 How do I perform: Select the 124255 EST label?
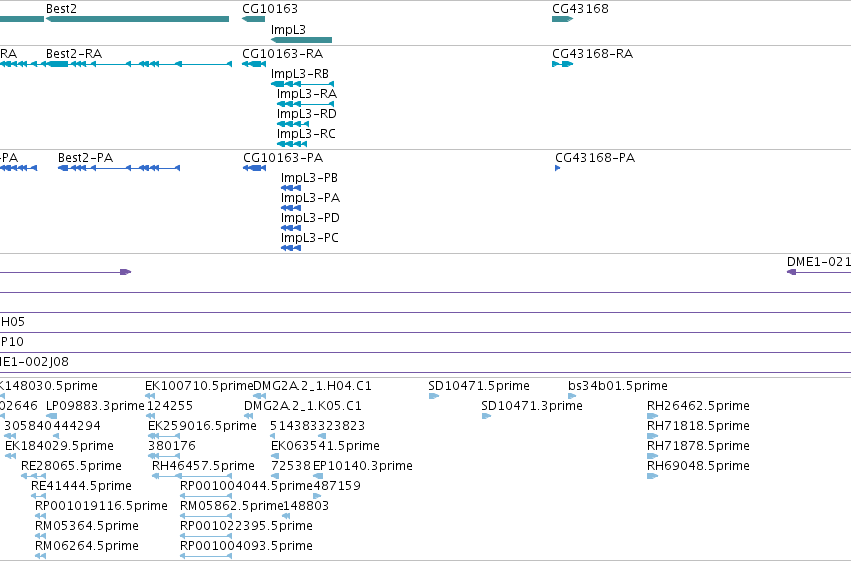169,406
